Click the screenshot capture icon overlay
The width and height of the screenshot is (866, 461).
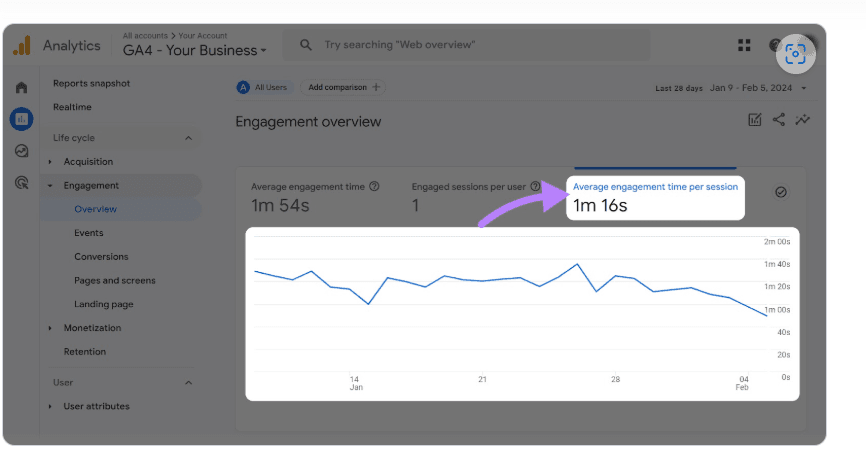click(795, 54)
